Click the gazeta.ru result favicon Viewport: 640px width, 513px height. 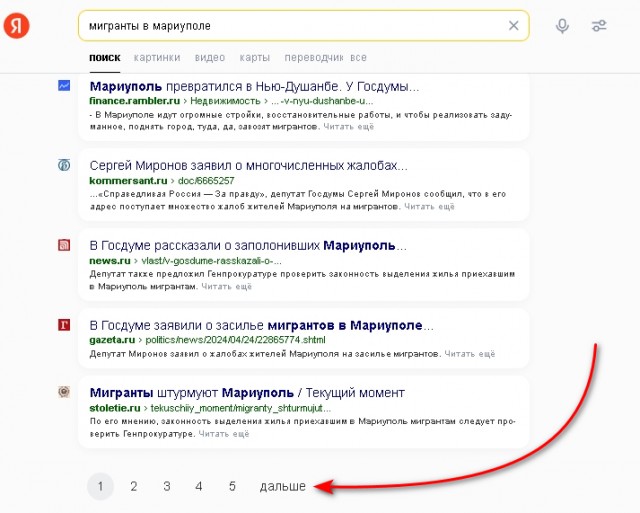64,325
